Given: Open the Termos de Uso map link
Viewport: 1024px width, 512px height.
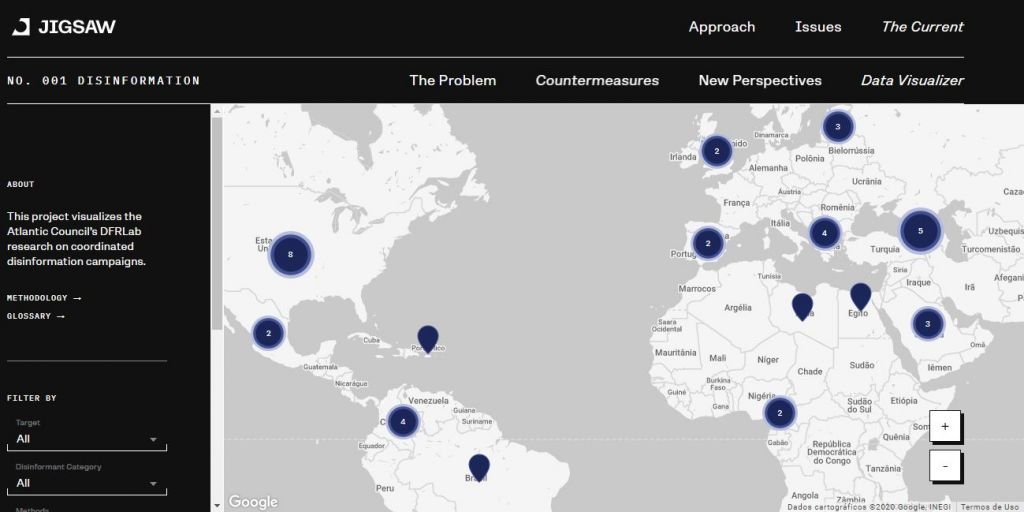Looking at the screenshot, I should click(991, 507).
